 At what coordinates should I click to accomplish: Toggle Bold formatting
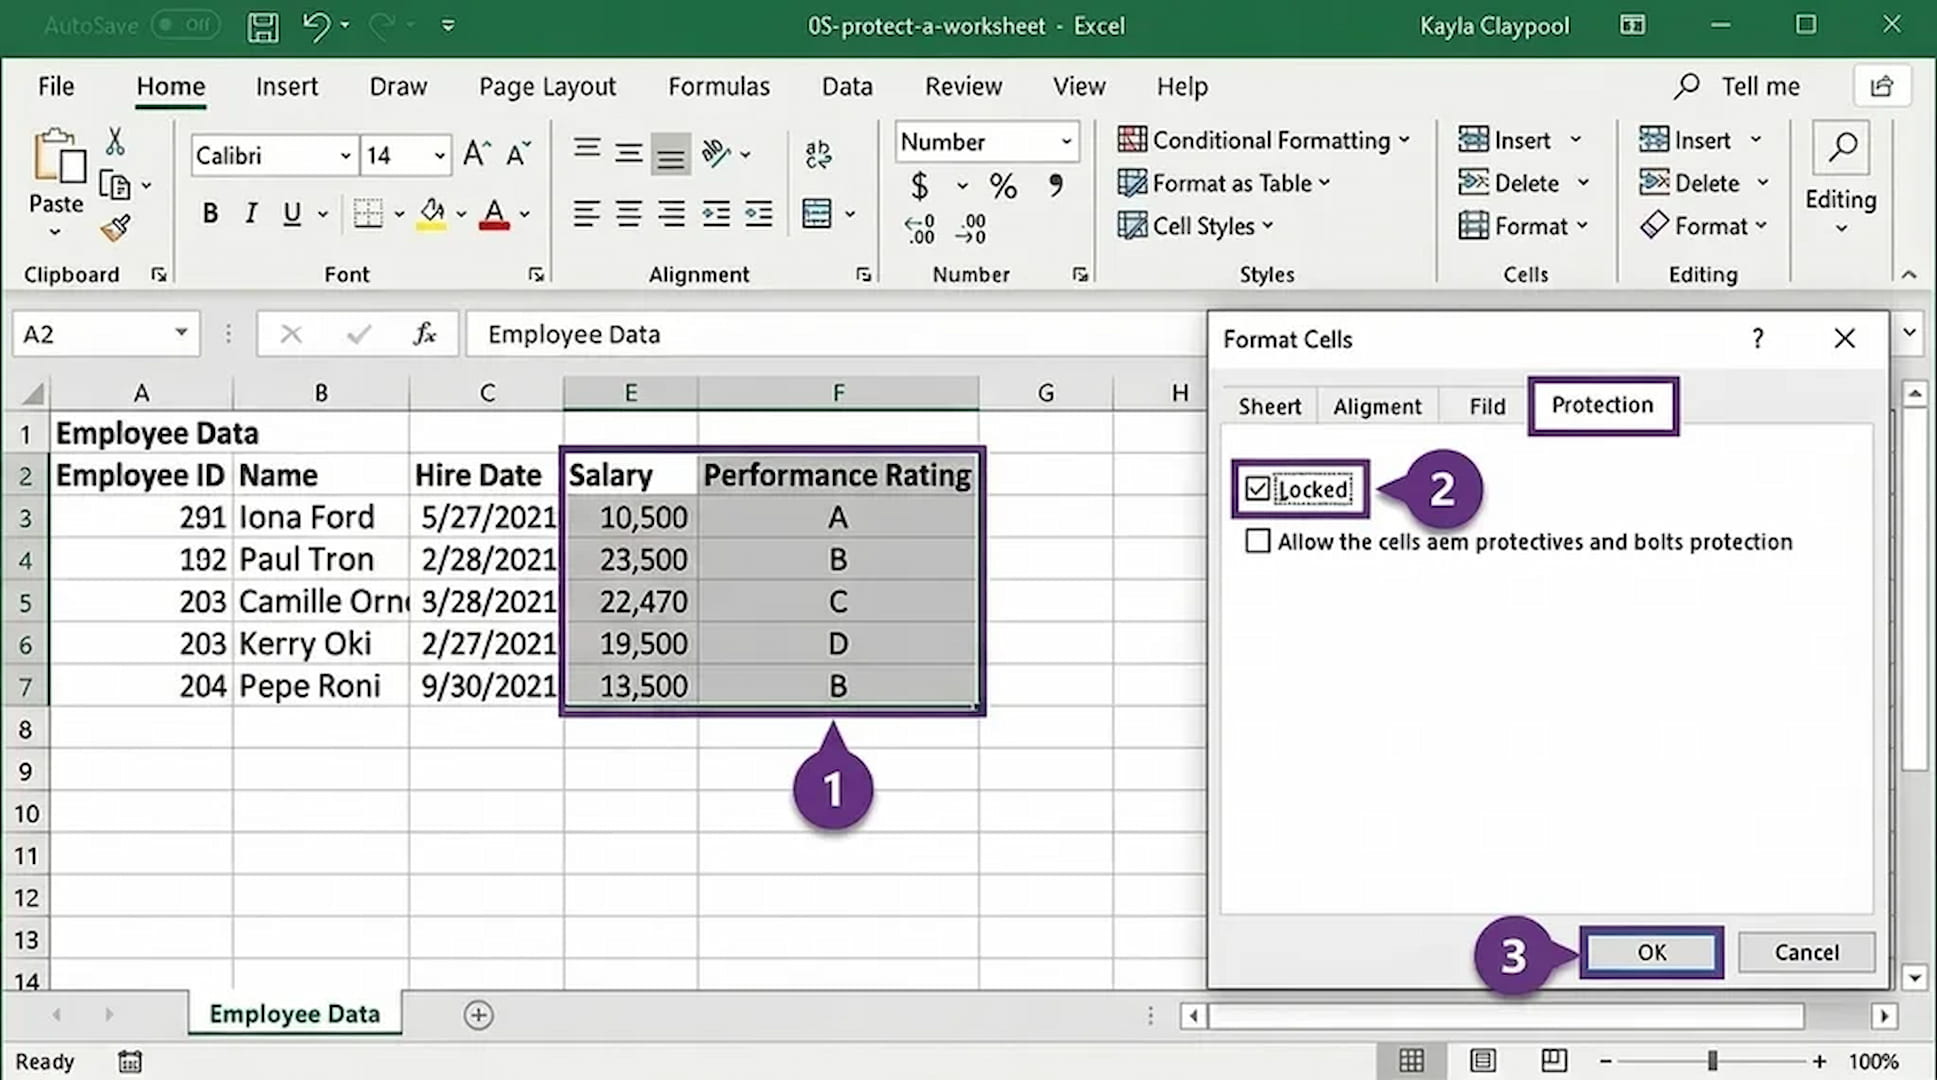click(210, 213)
